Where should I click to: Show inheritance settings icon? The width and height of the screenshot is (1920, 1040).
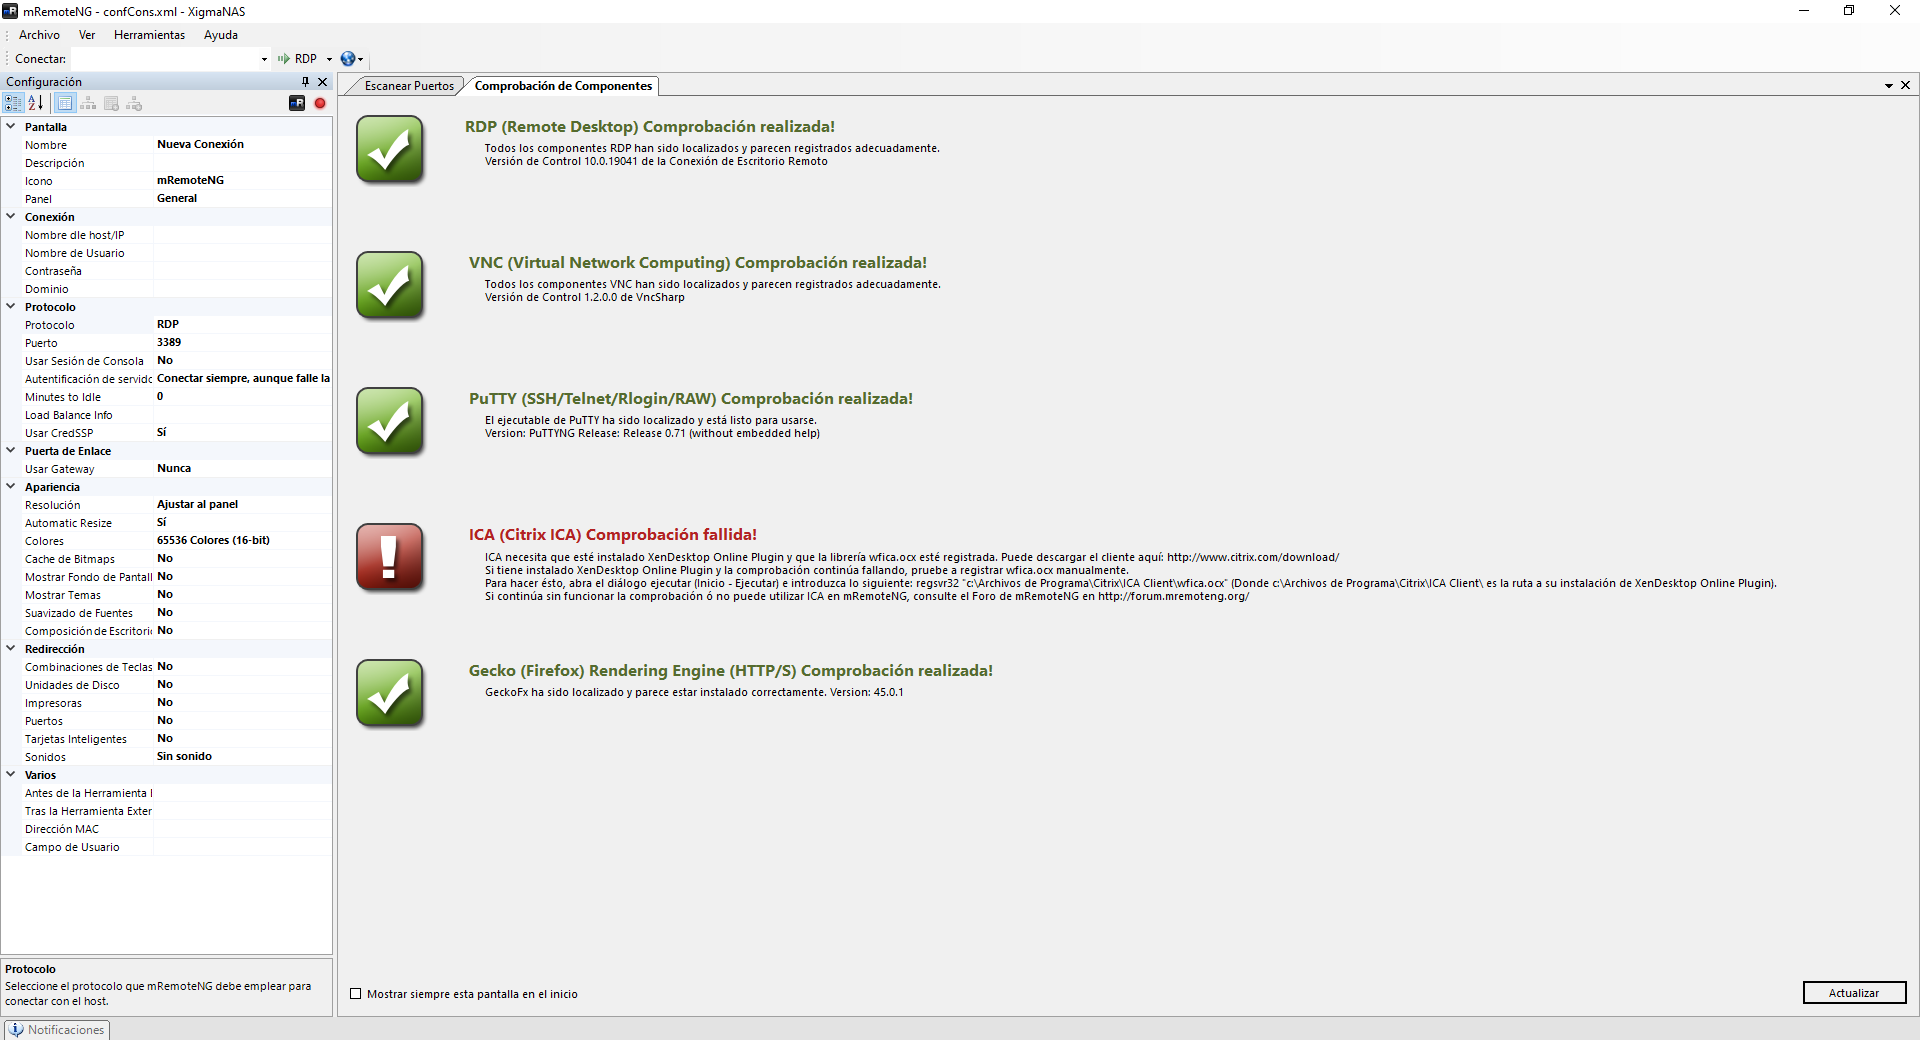[x=89, y=103]
